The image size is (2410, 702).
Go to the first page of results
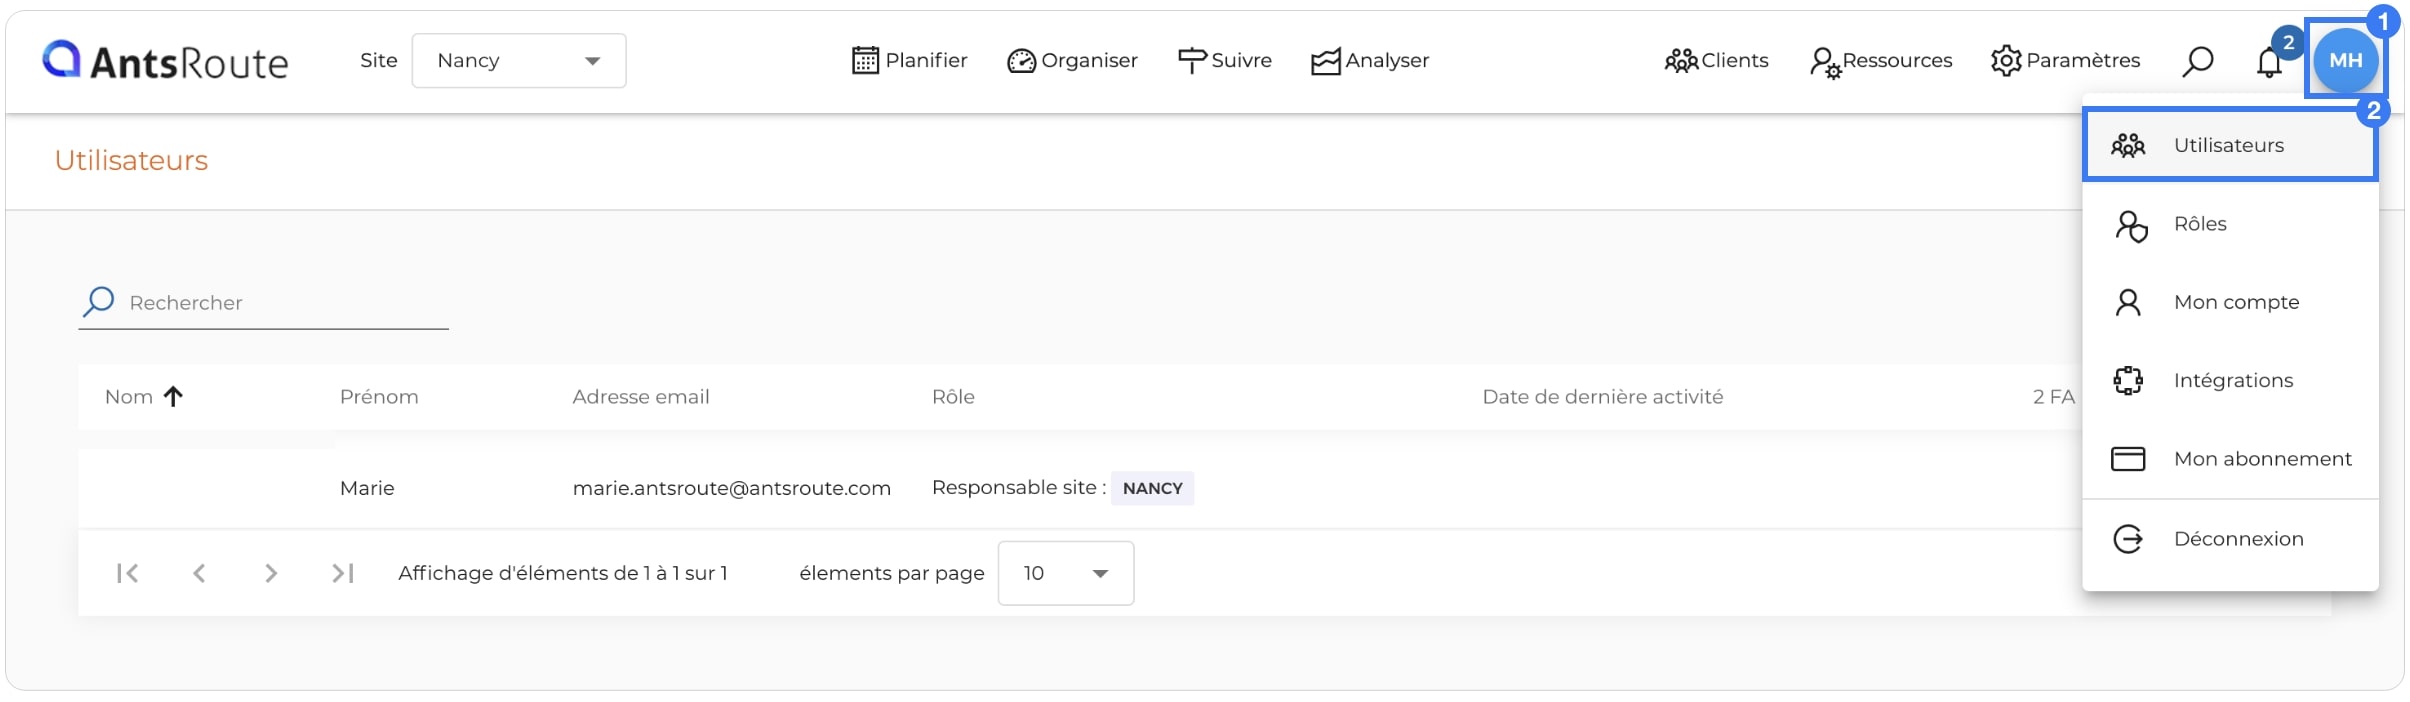tap(127, 573)
